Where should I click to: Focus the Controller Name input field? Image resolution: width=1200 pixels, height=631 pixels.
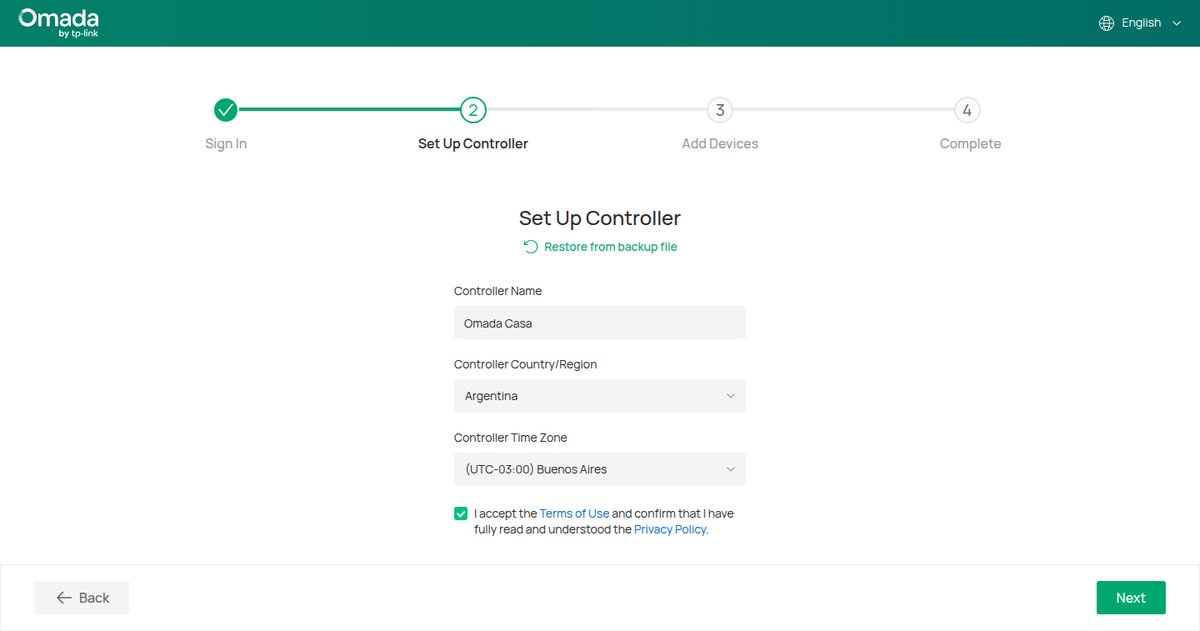click(x=600, y=323)
